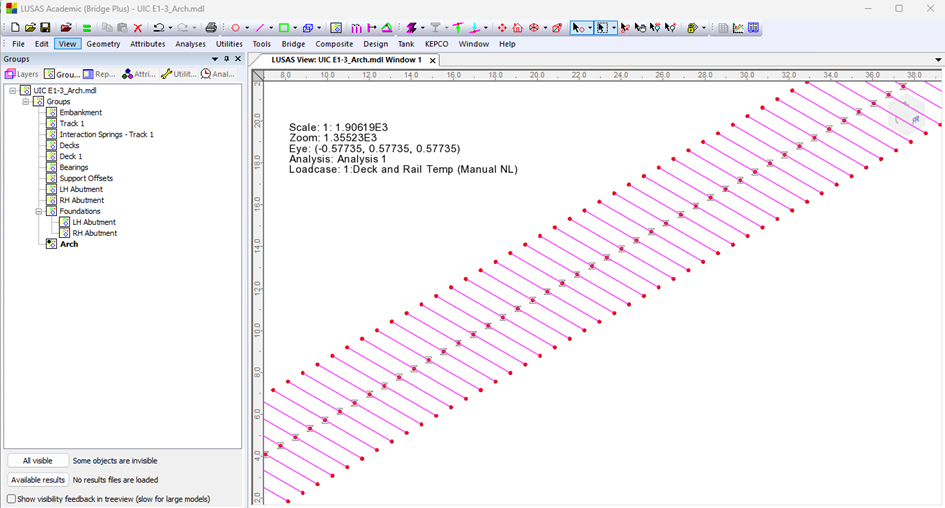Collapse the Groups tree node
Image resolution: width=945 pixels, height=508 pixels.
(26, 102)
